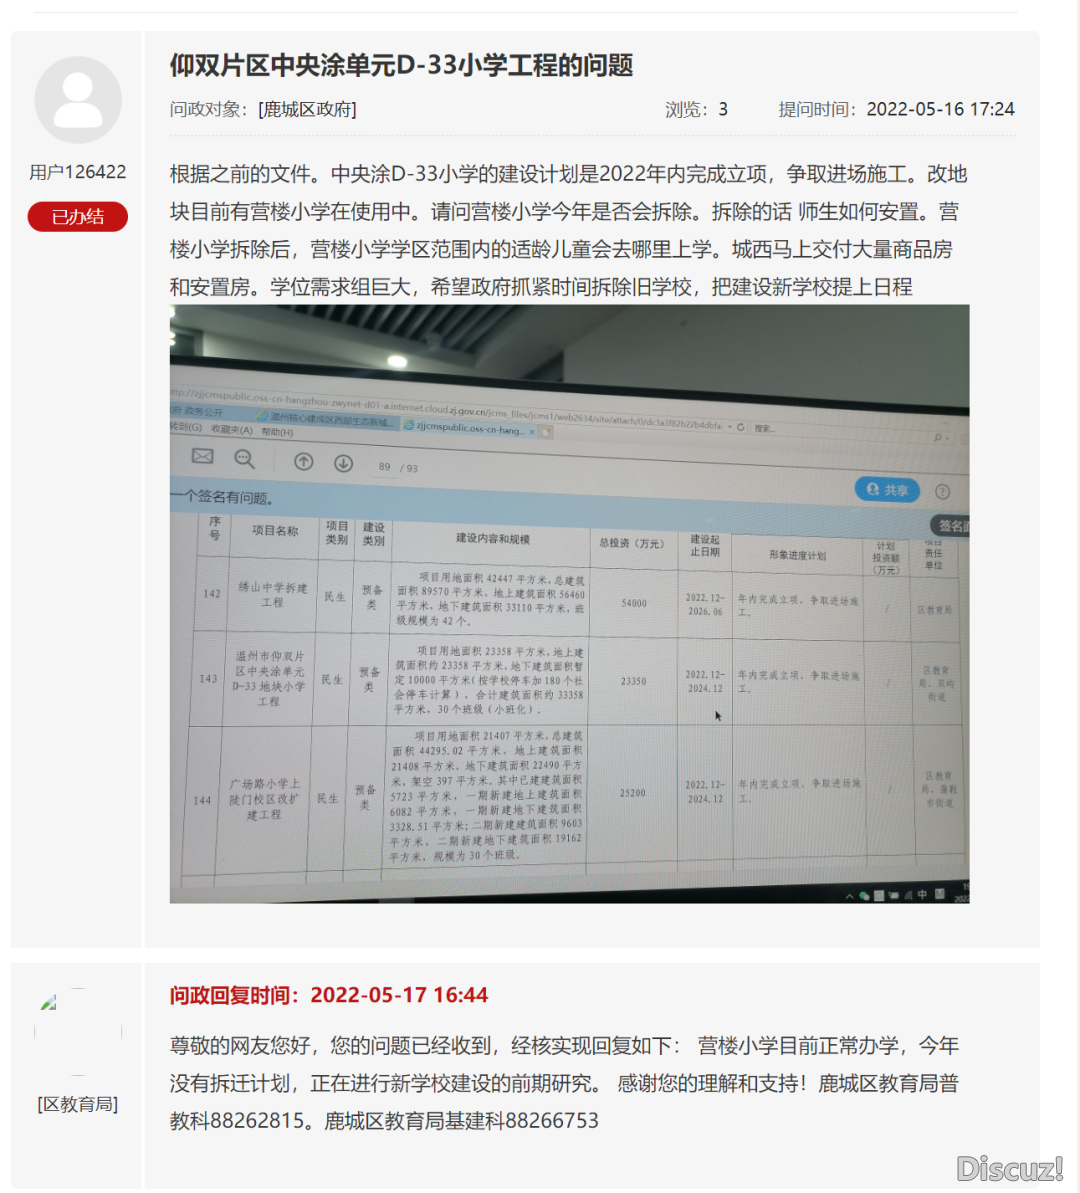This screenshot has height=1193, width=1080.
Task: Open the attached screenshot photo
Action: click(x=569, y=603)
